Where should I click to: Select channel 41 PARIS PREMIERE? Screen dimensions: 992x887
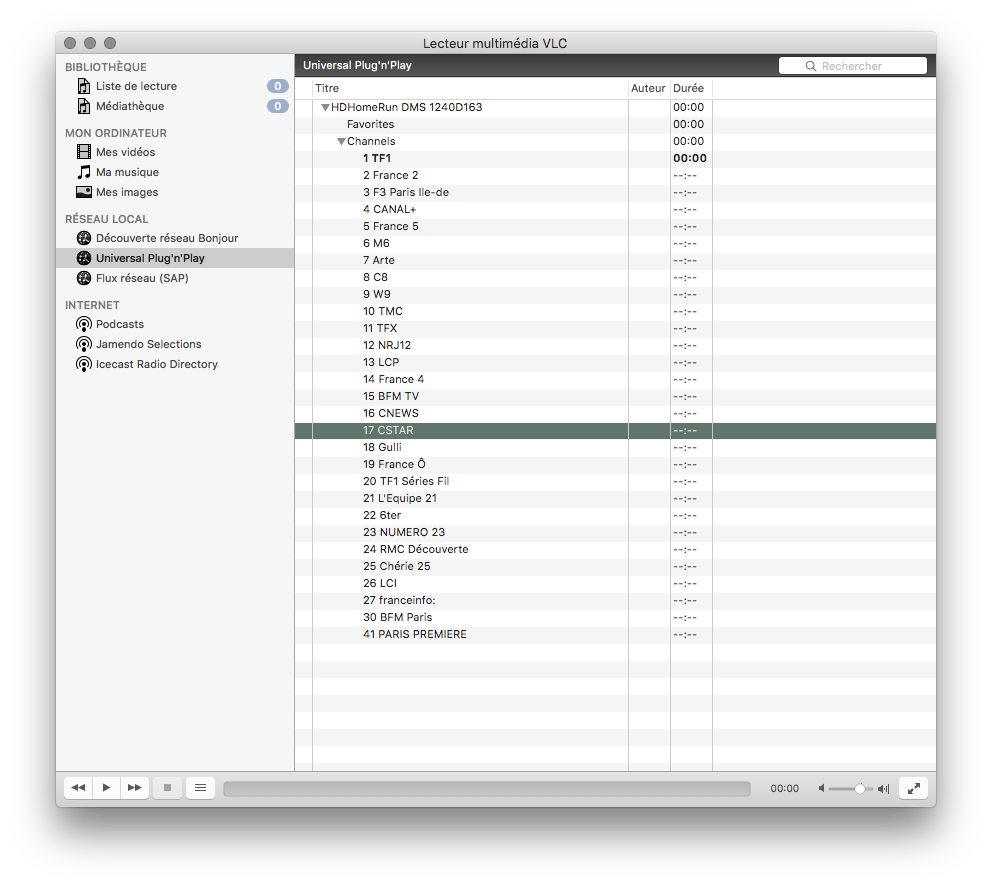[x=615, y=635]
